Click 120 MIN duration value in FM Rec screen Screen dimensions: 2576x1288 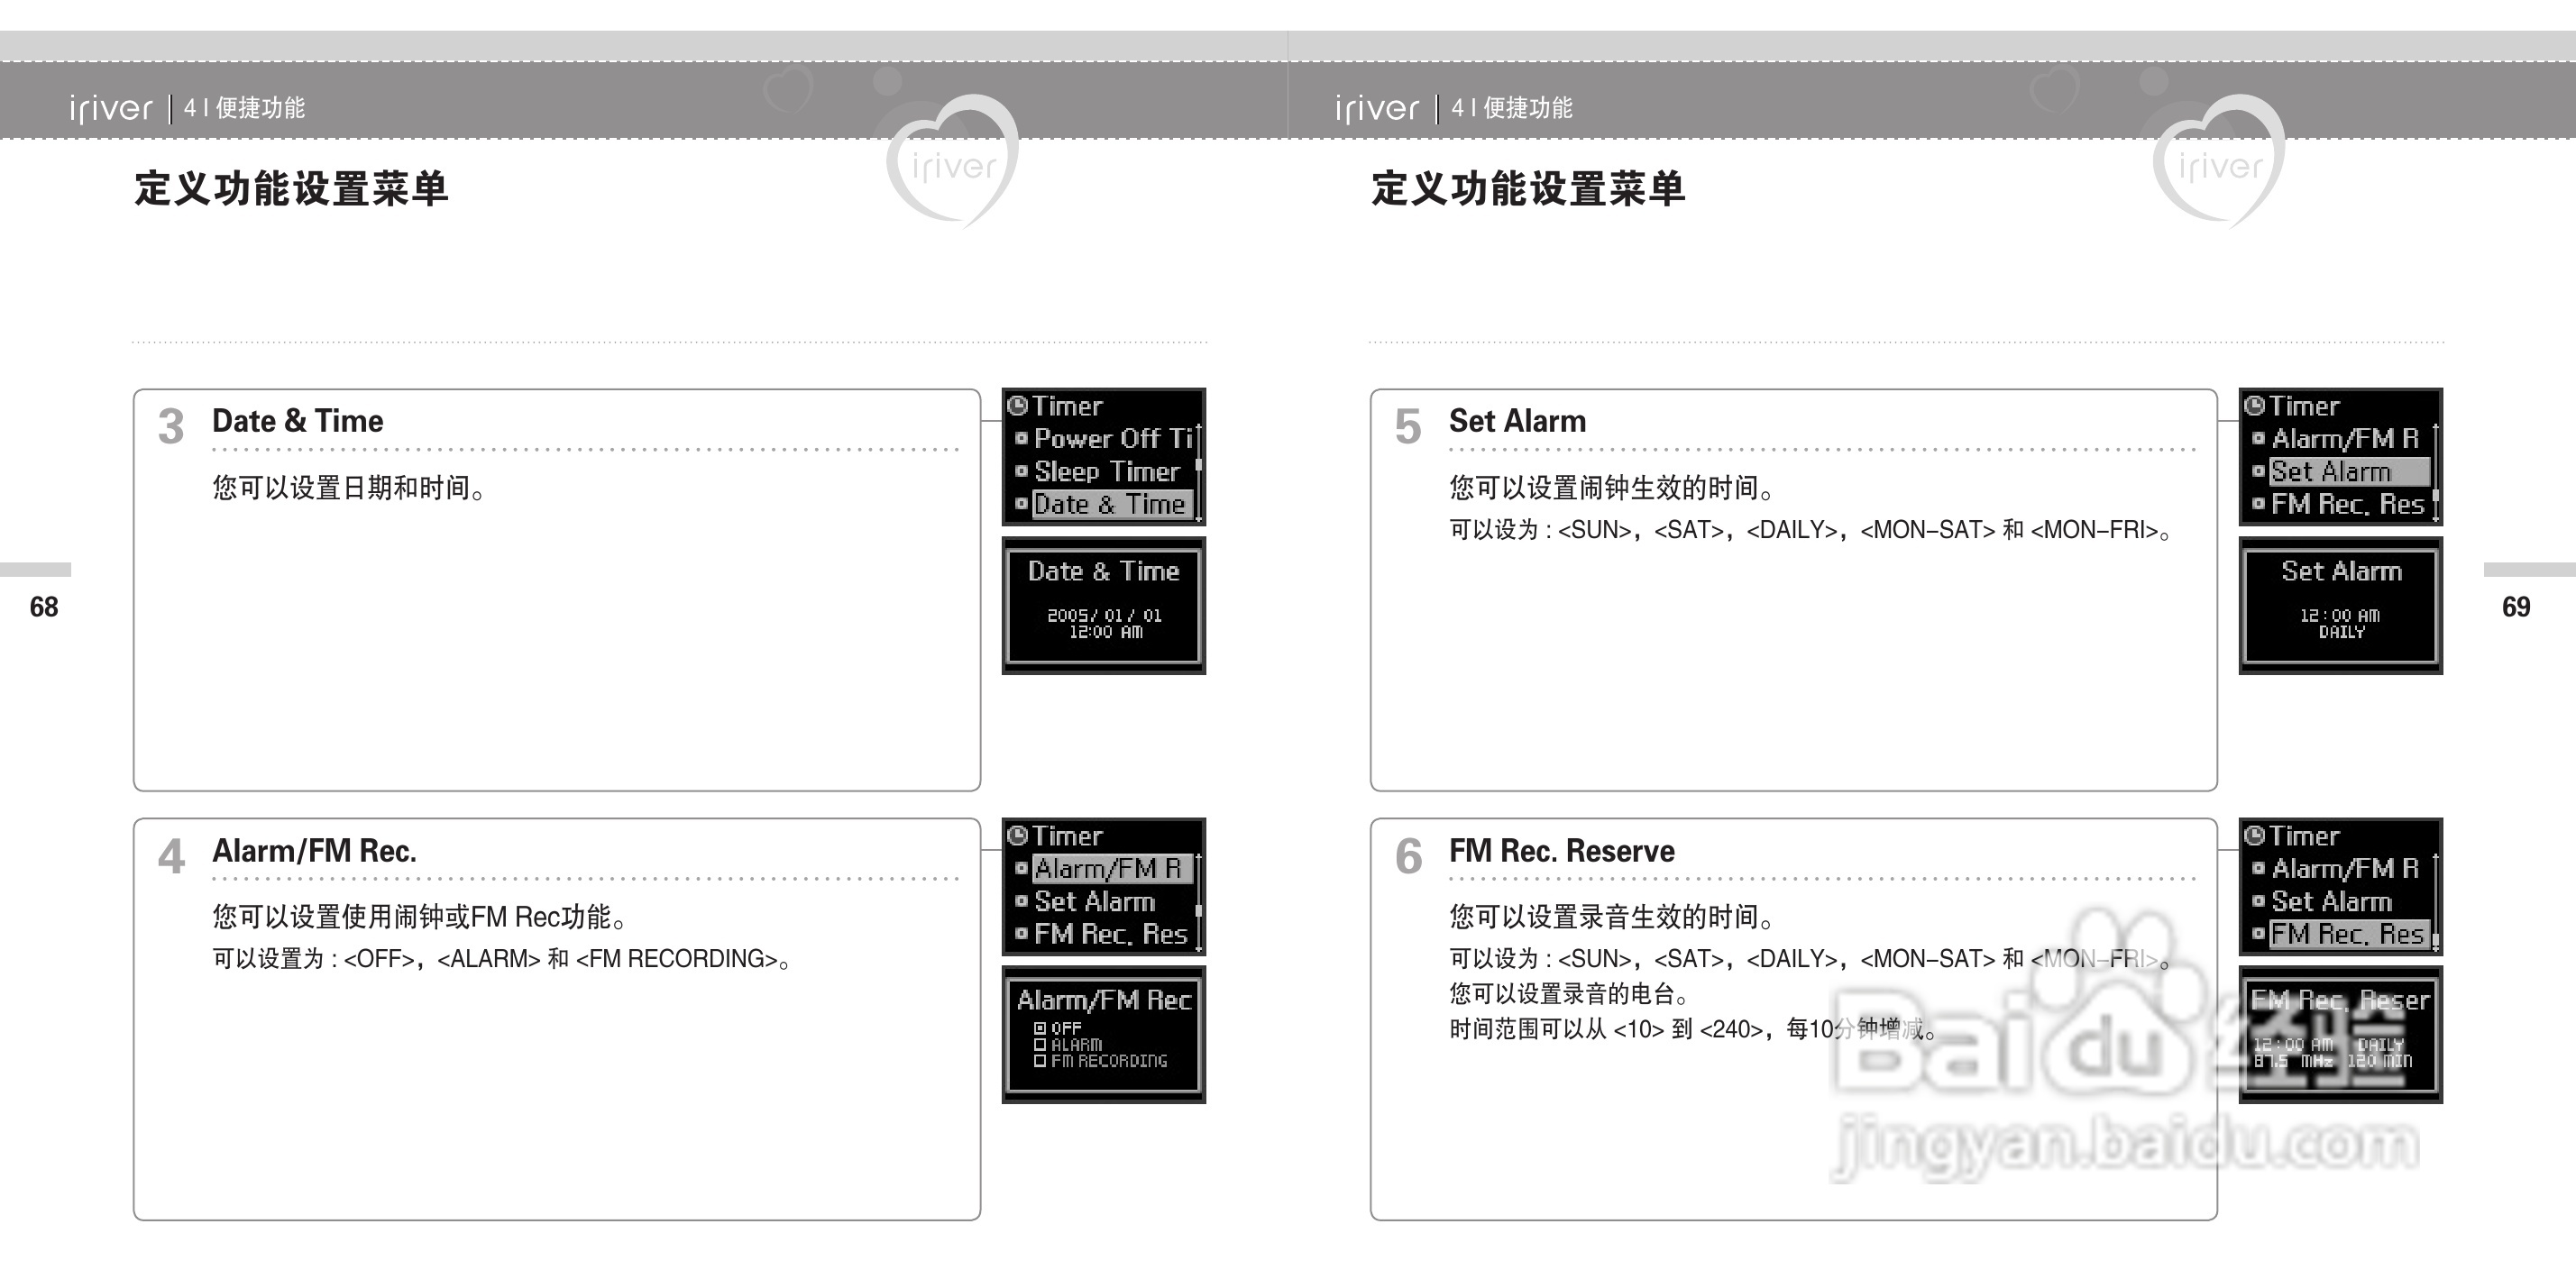[2380, 1061]
